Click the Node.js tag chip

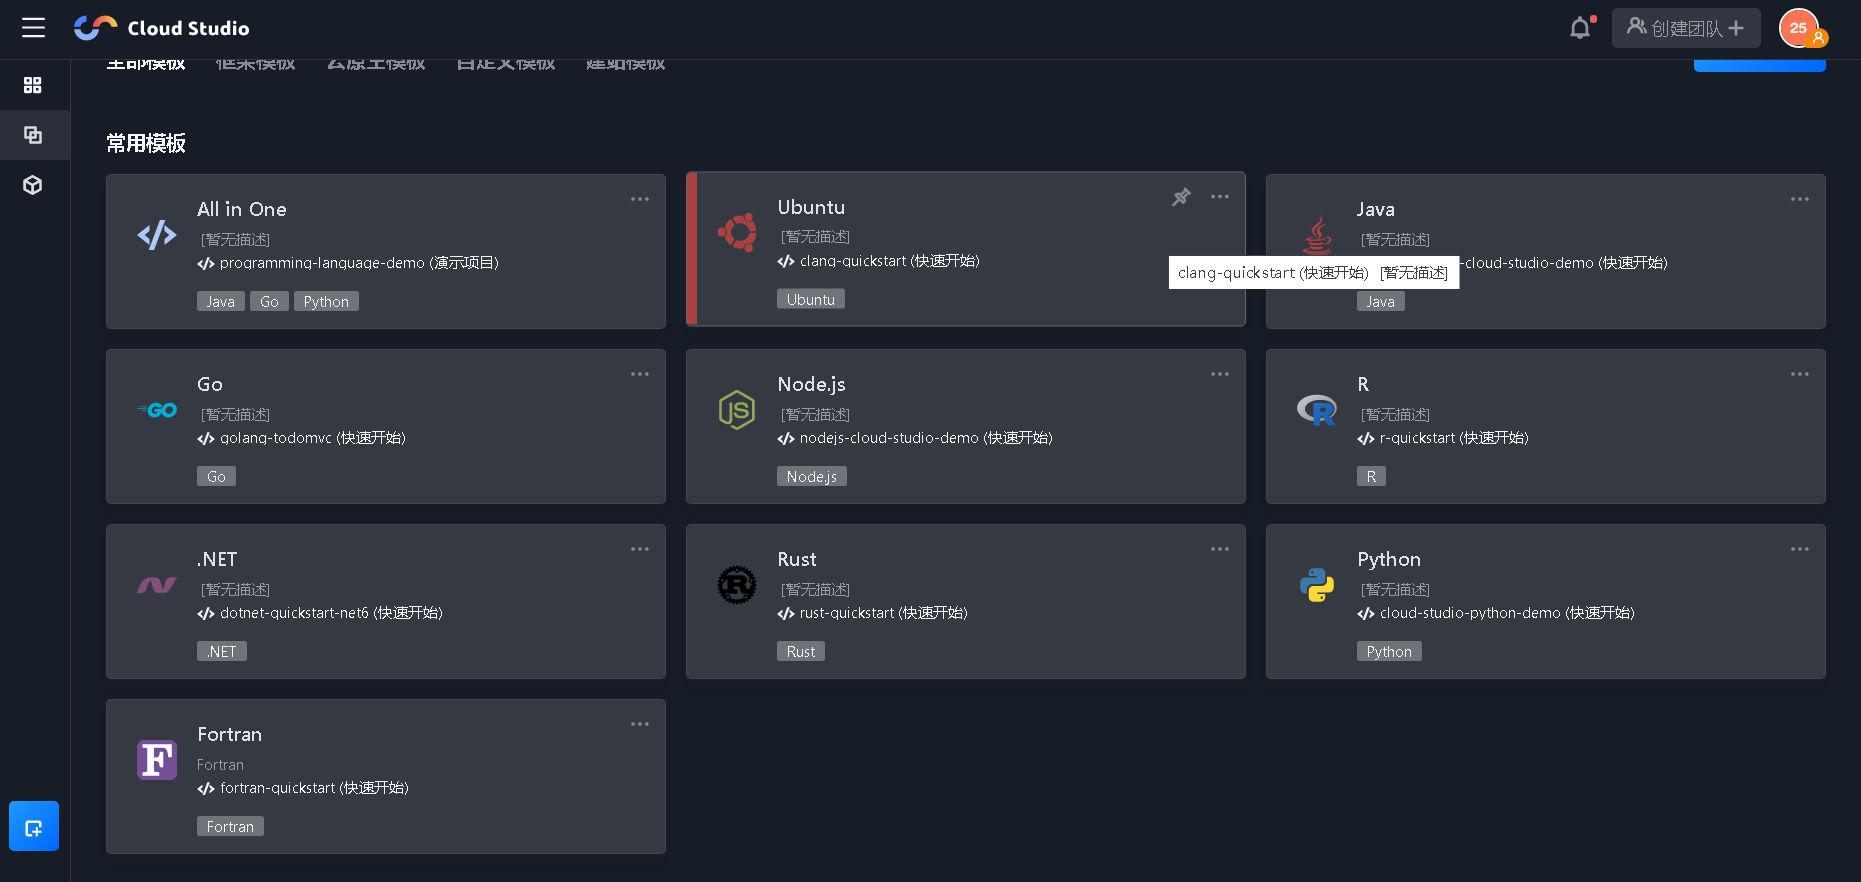pyautogui.click(x=812, y=476)
